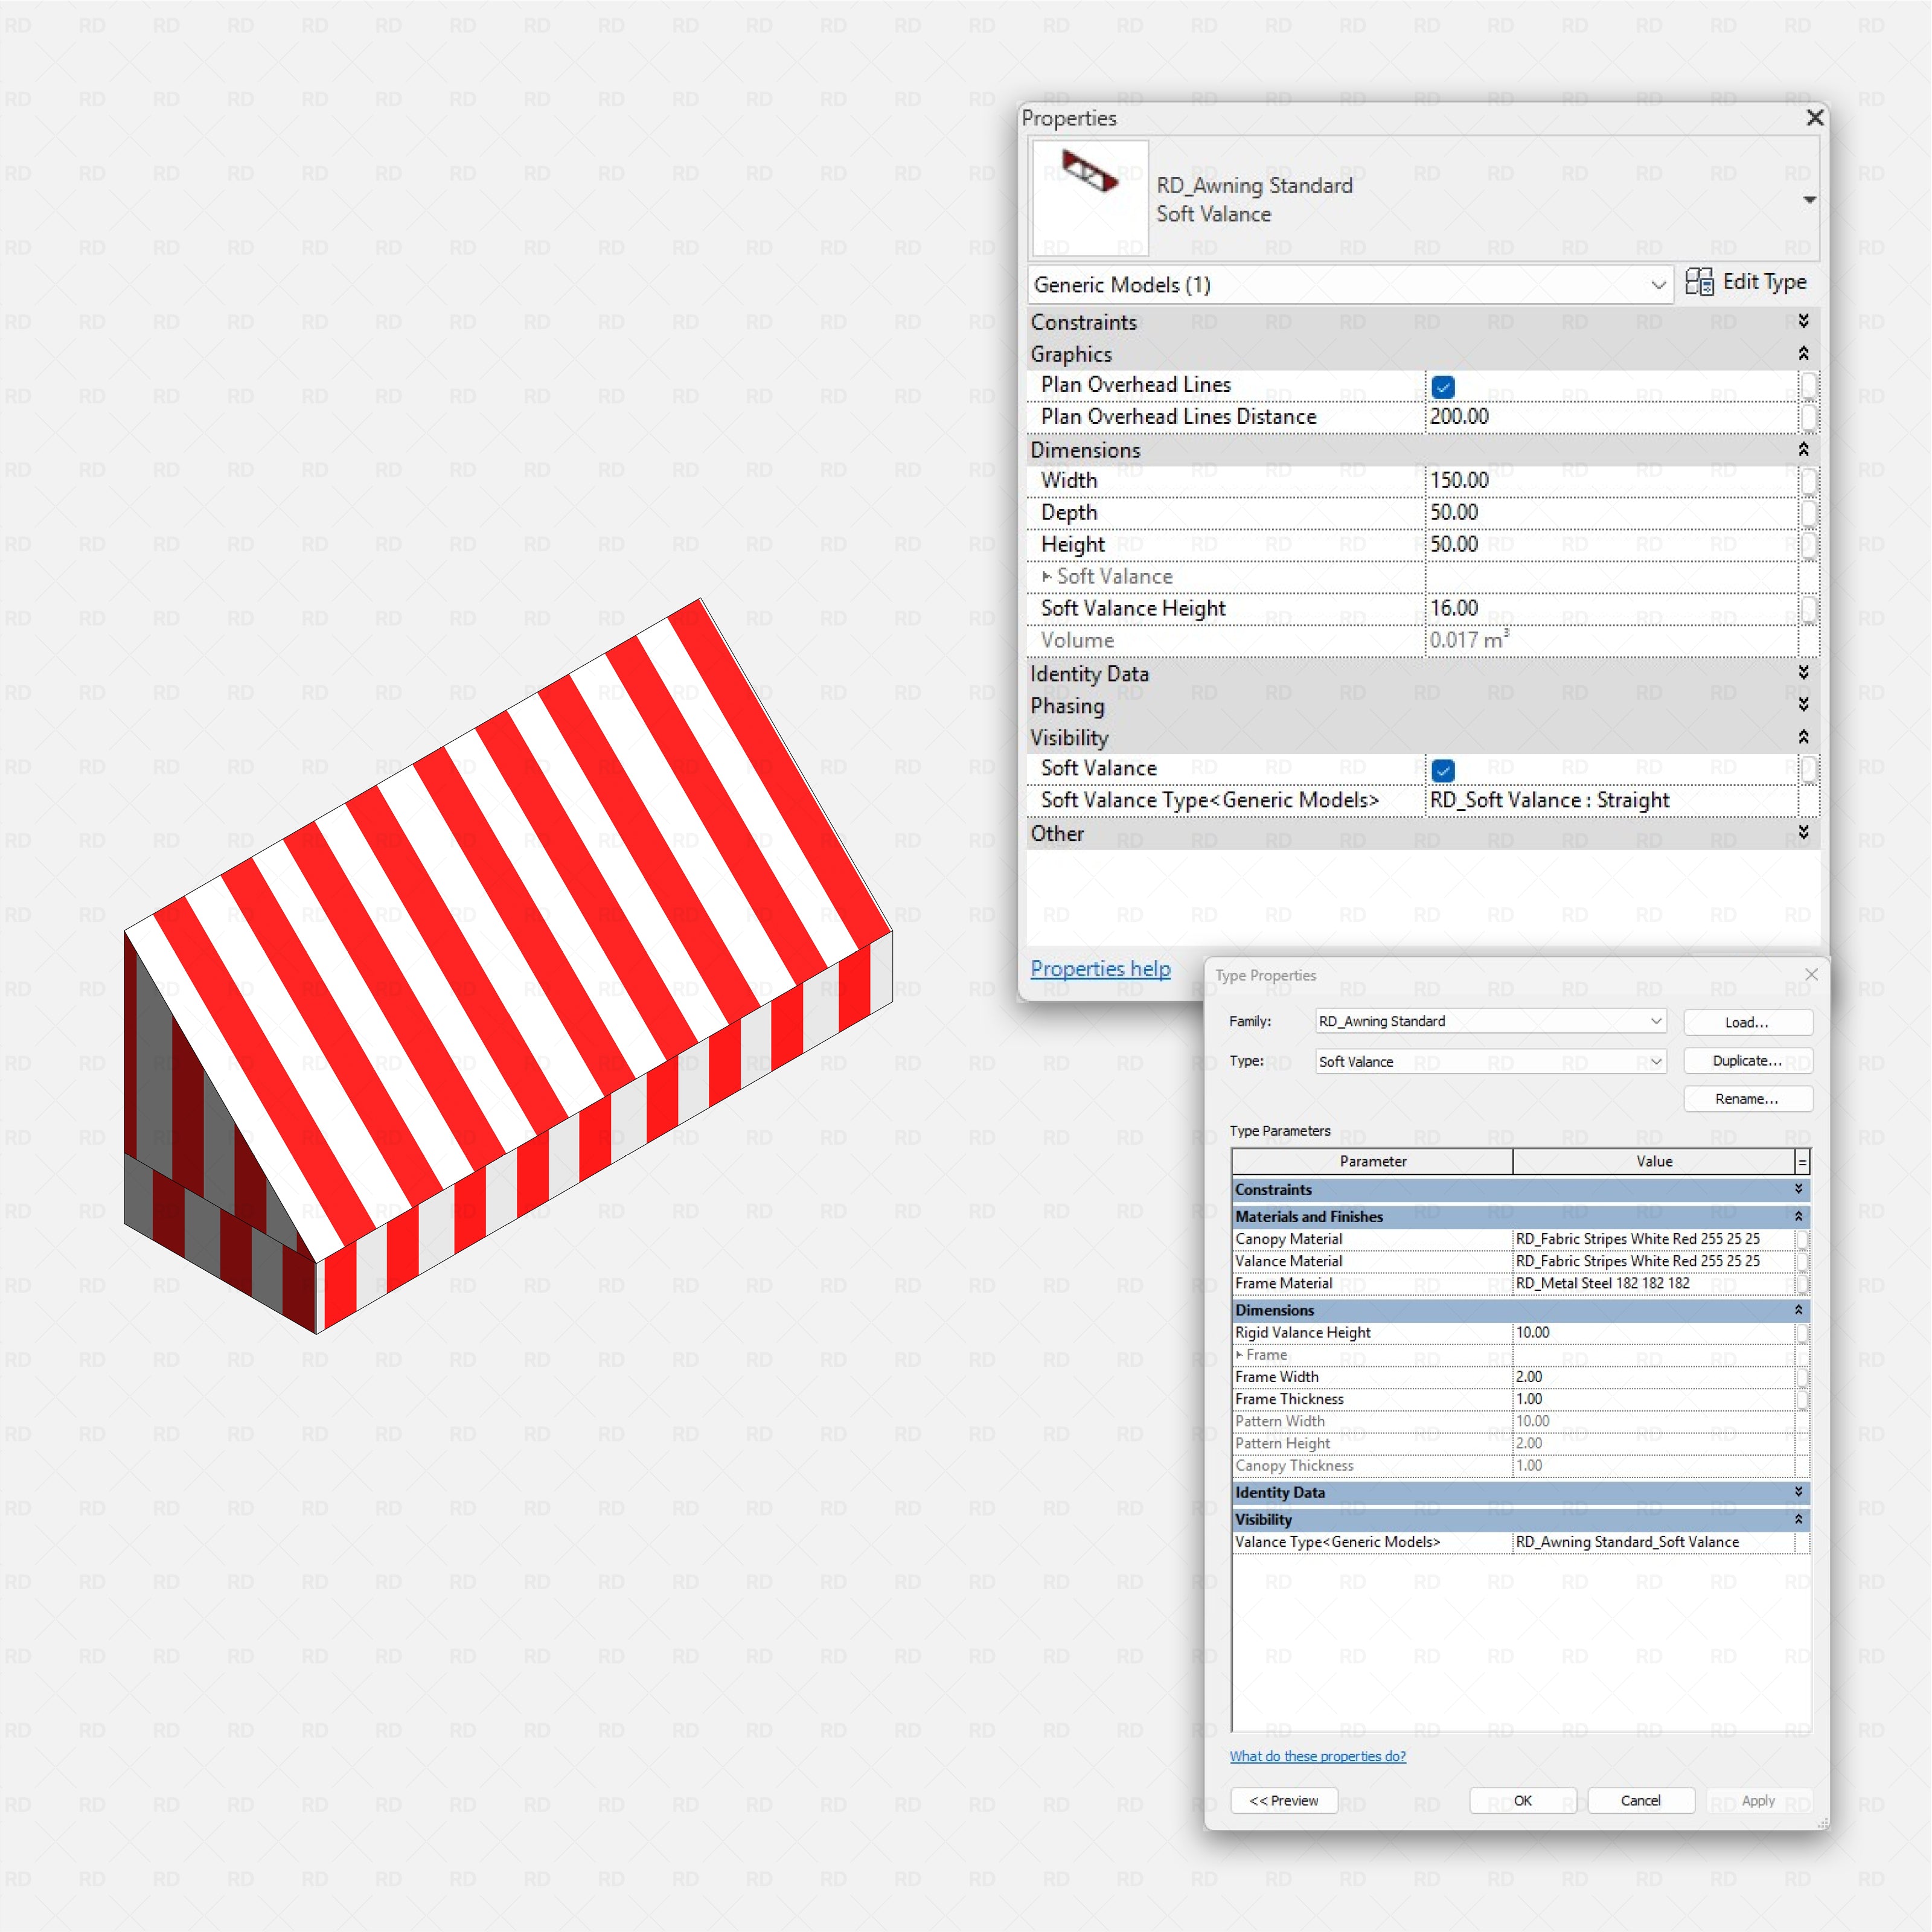Image resolution: width=1932 pixels, height=1932 pixels.
Task: Open the type selector dropdown arrow in Properties
Action: pyautogui.click(x=1809, y=200)
